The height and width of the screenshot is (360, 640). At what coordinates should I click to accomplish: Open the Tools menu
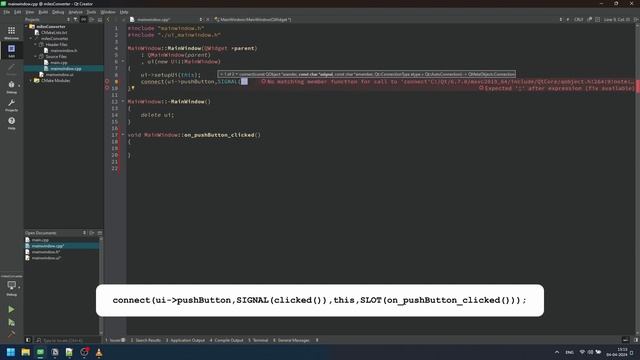91,12
